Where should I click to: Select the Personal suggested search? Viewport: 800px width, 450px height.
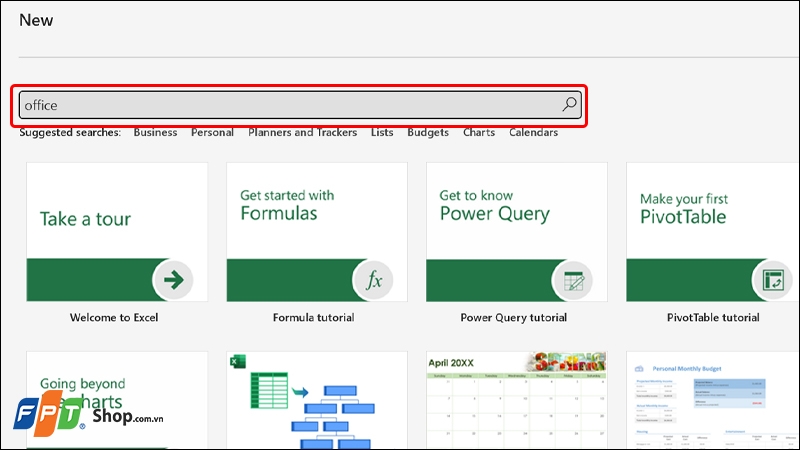(x=212, y=133)
